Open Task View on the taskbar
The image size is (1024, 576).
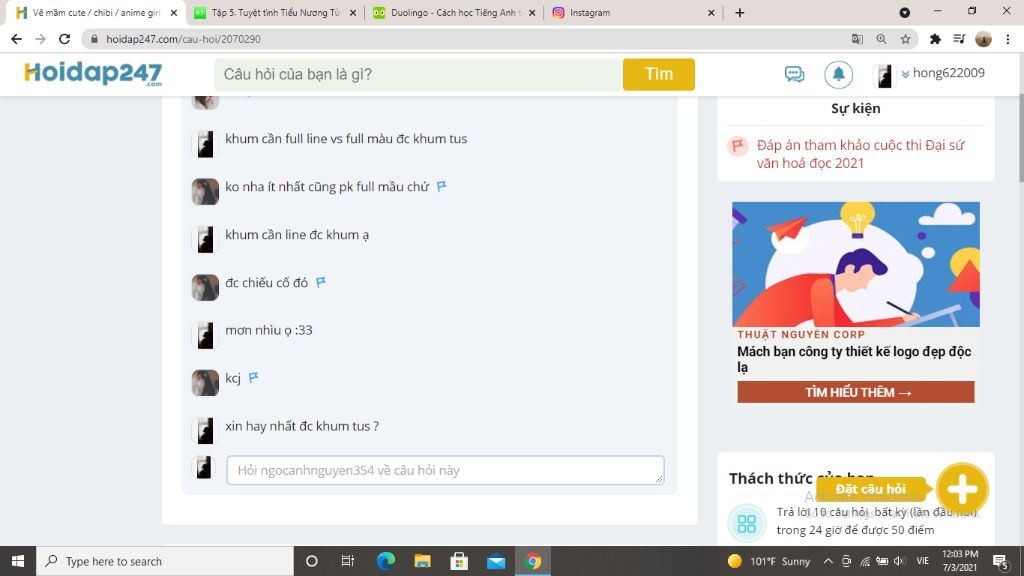347,561
